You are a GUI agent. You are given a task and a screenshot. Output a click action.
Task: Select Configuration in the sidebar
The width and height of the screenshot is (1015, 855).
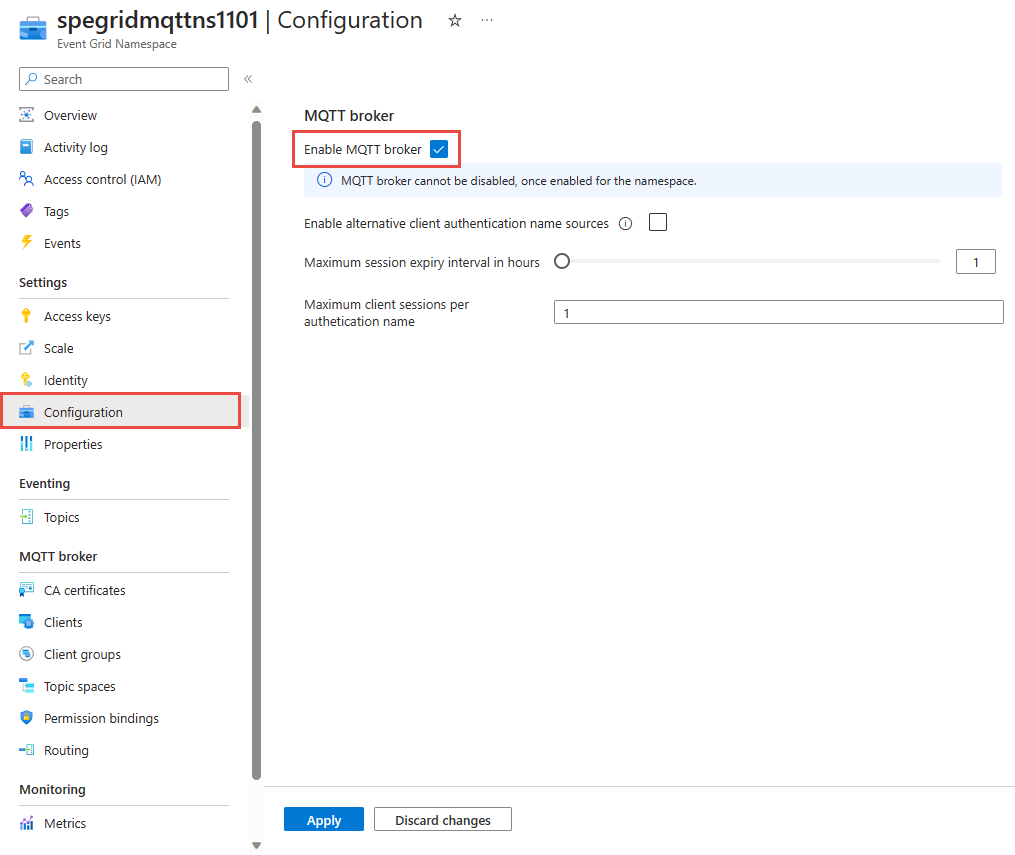[x=122, y=412]
